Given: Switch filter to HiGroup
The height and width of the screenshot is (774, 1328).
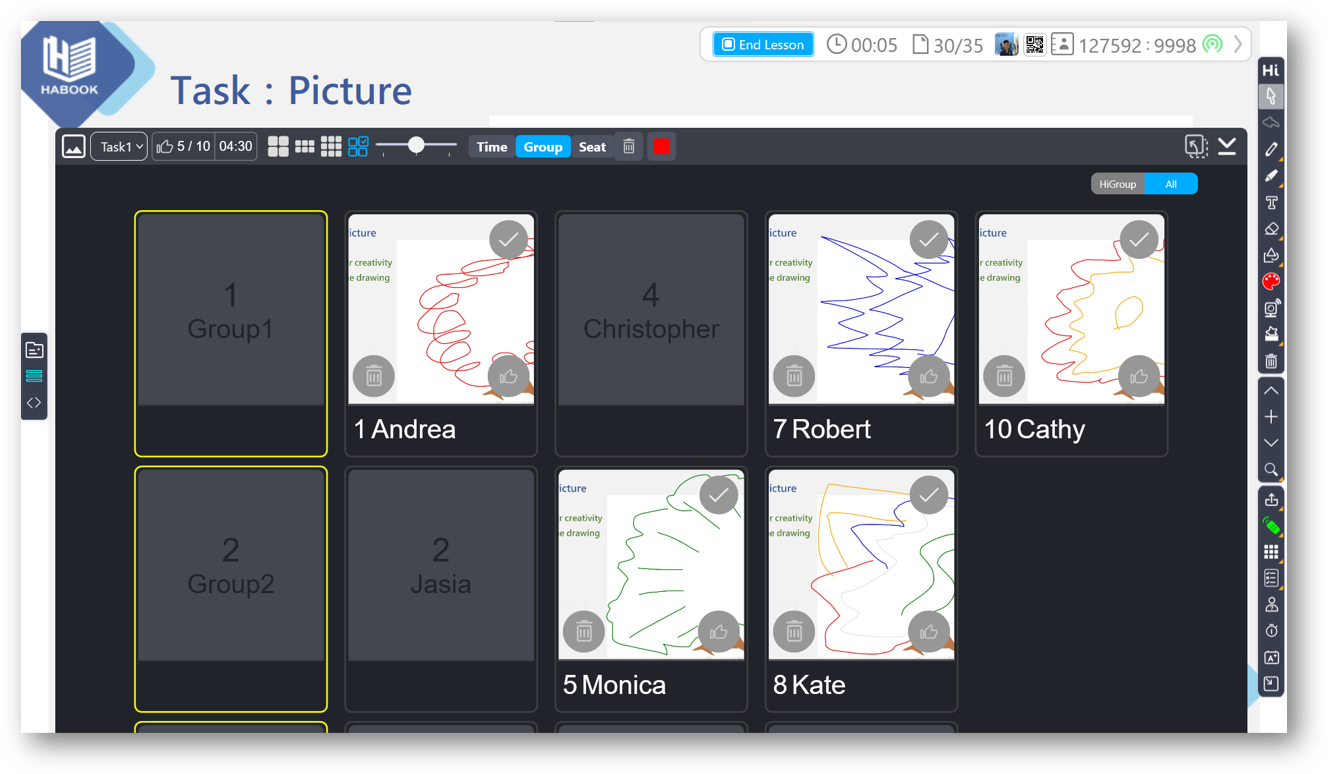Looking at the screenshot, I should coord(1117,184).
